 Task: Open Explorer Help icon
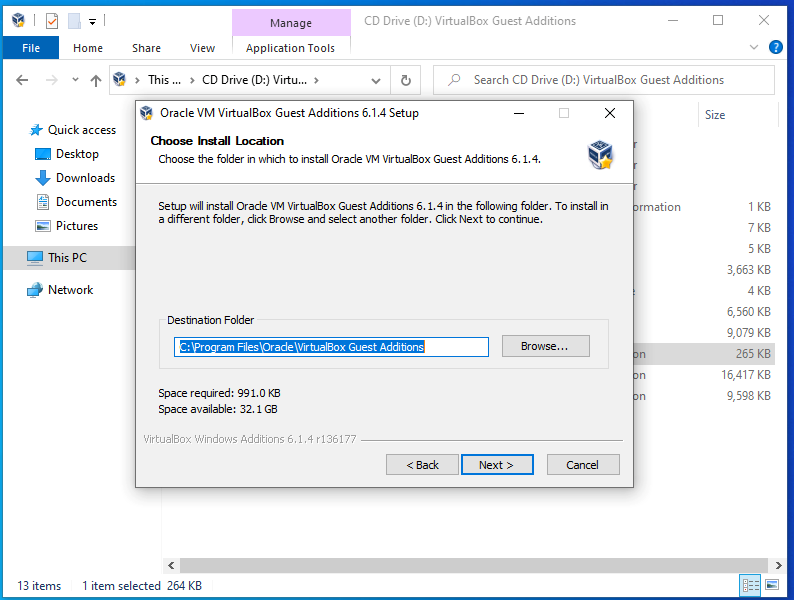point(775,47)
